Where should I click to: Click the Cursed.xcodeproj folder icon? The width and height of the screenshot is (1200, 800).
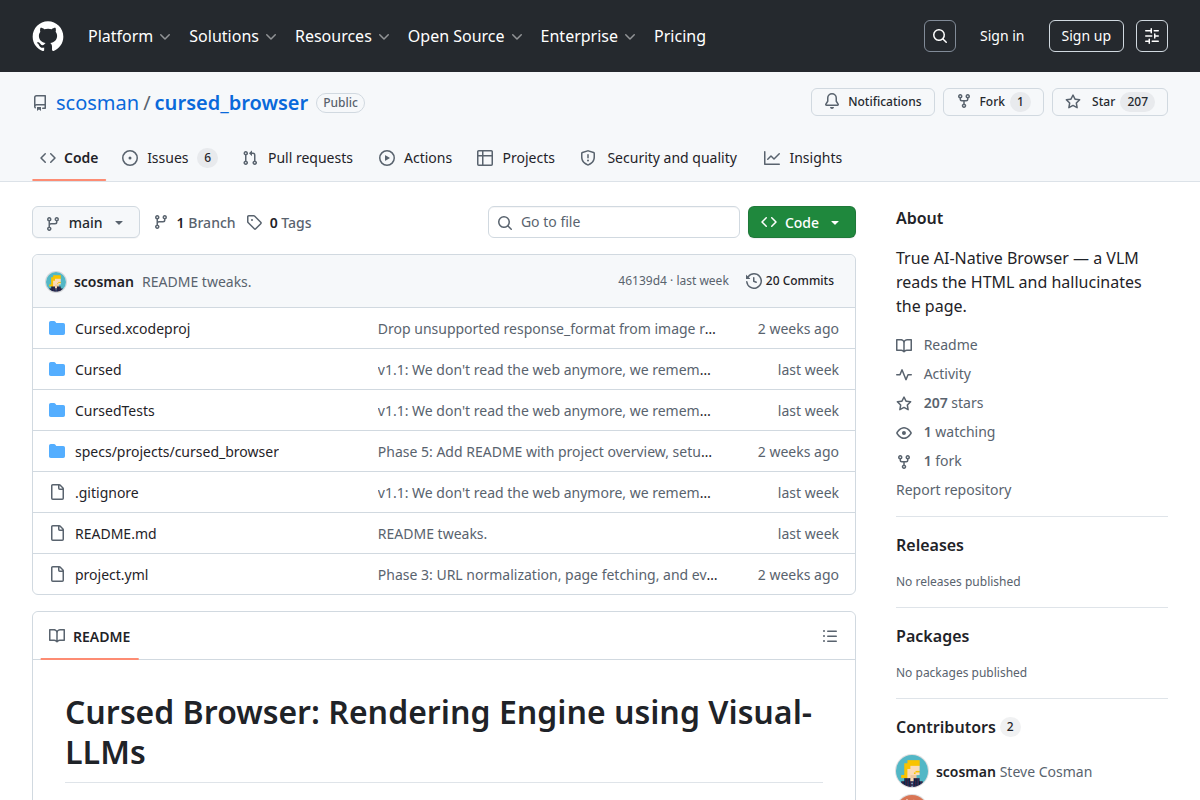(57, 328)
